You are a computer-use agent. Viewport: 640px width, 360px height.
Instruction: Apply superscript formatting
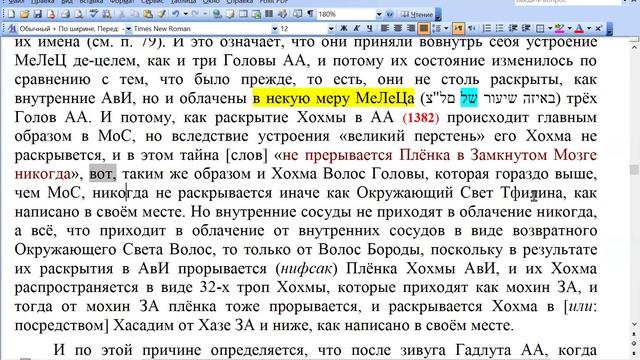point(598,28)
